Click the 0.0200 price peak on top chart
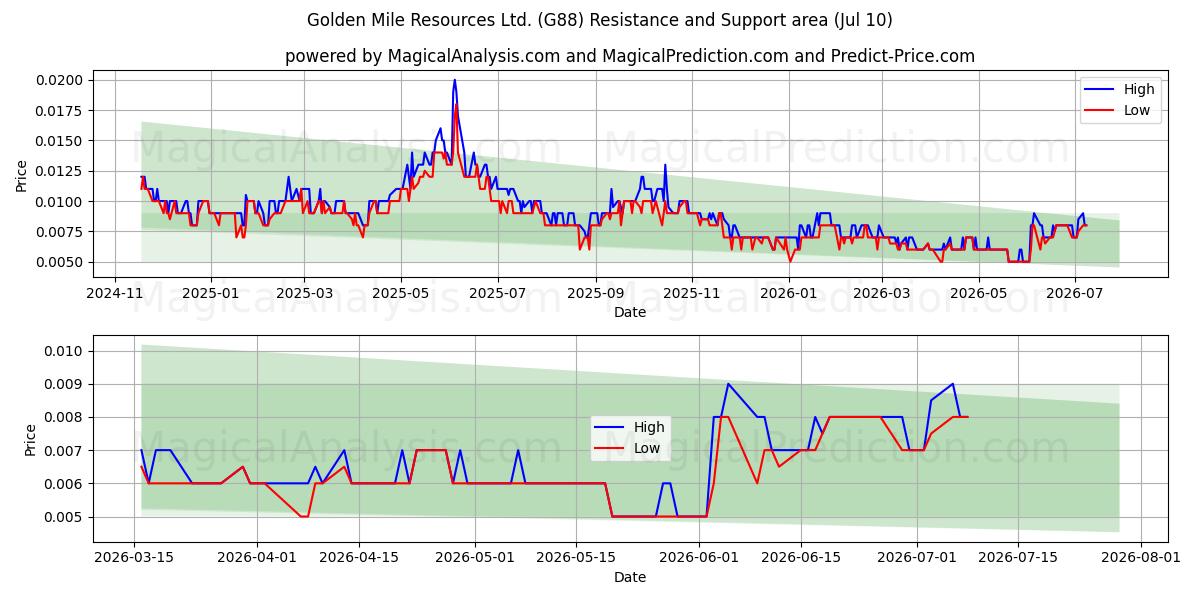This screenshot has width=1200, height=600. 454,81
